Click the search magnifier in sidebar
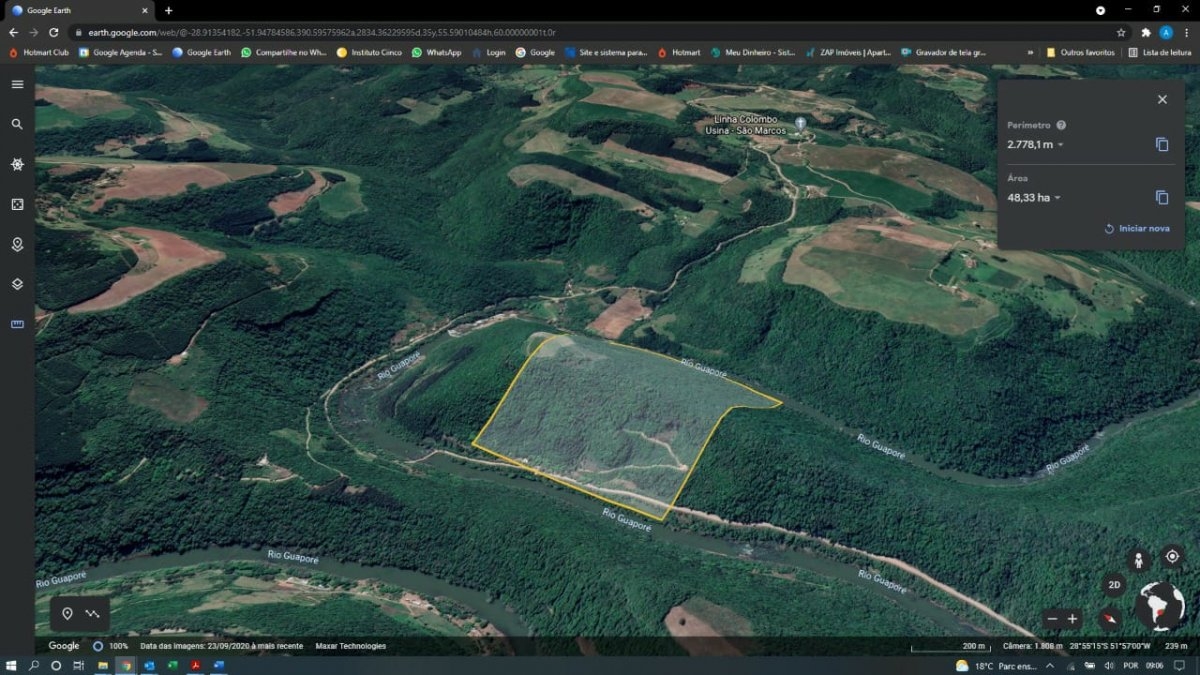The height and width of the screenshot is (675, 1200). 17,124
